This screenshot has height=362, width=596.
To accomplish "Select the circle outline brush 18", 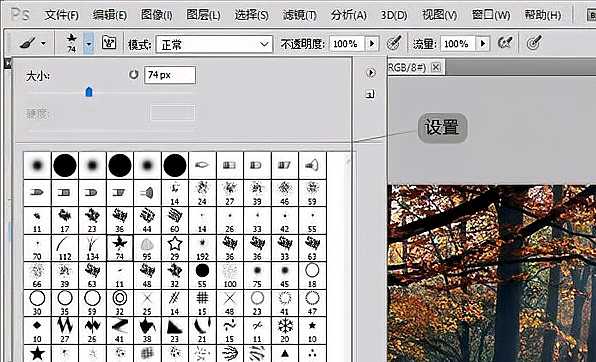I will (312, 275).
